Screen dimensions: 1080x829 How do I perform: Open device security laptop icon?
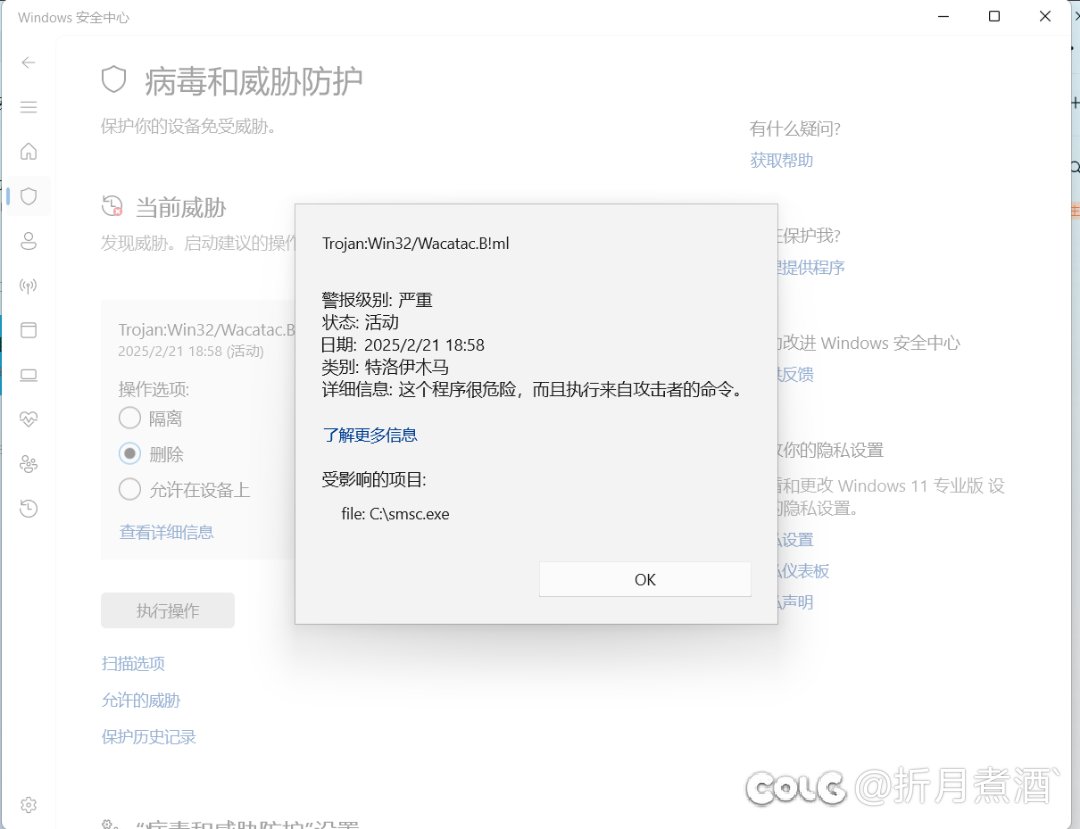coord(28,375)
